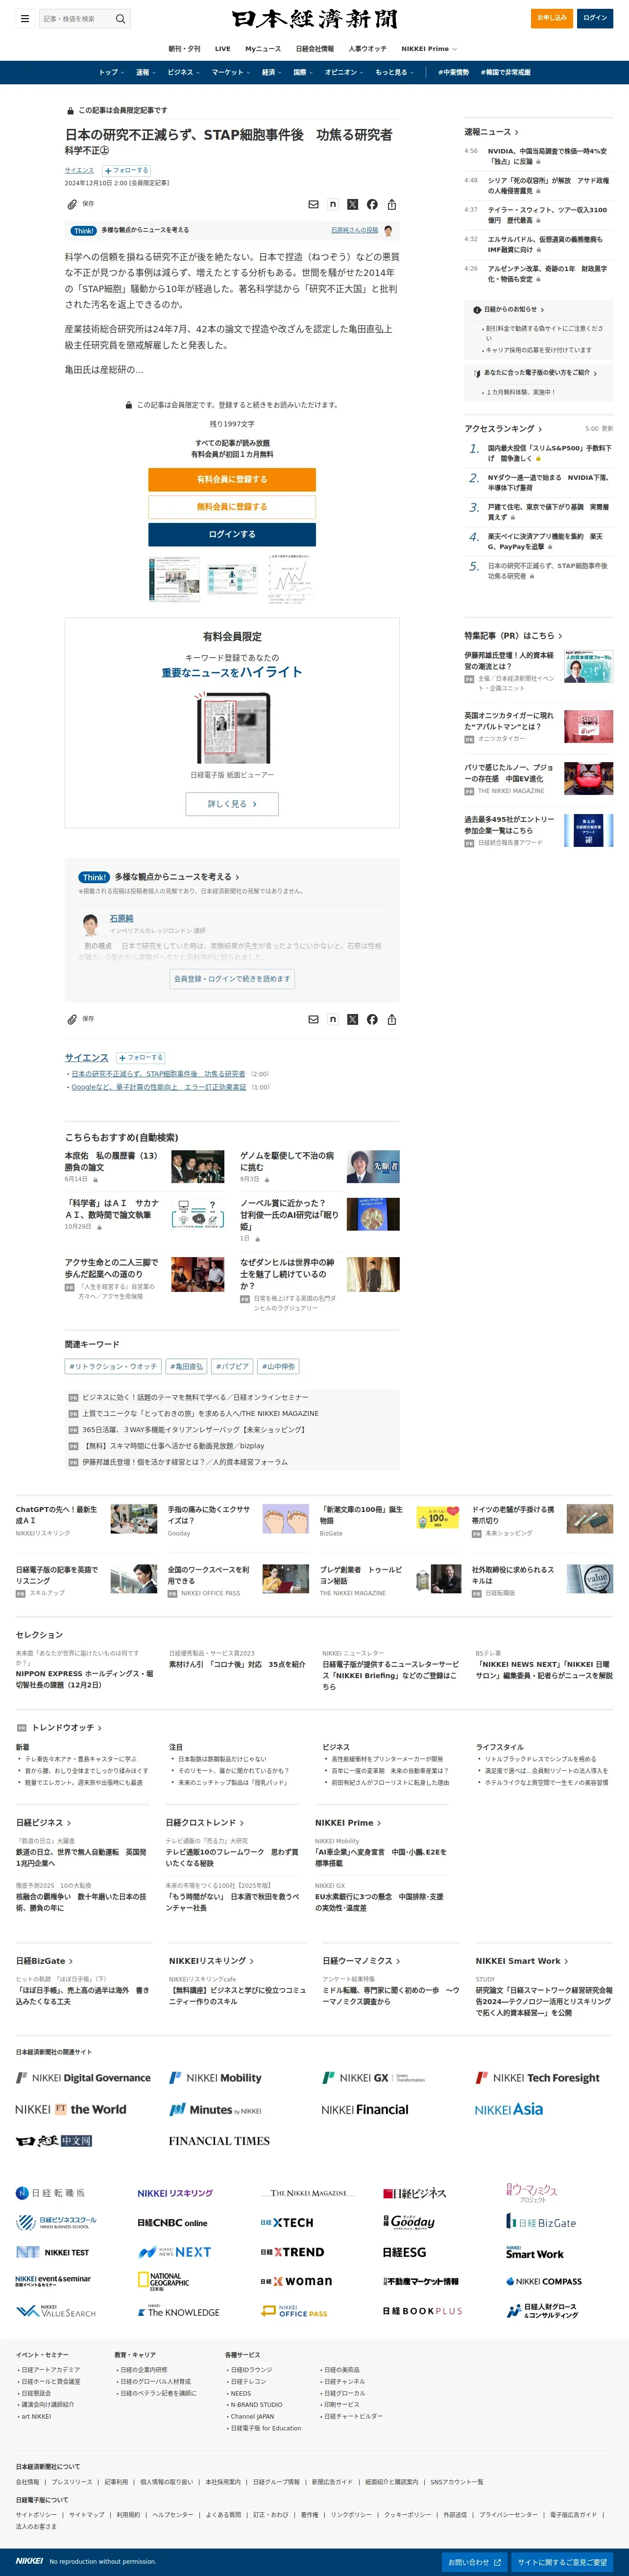Screen dimensions: 629x2576
Task: Select #リトラクション・ウオッチ keyword tag
Action: pyautogui.click(x=112, y=1366)
